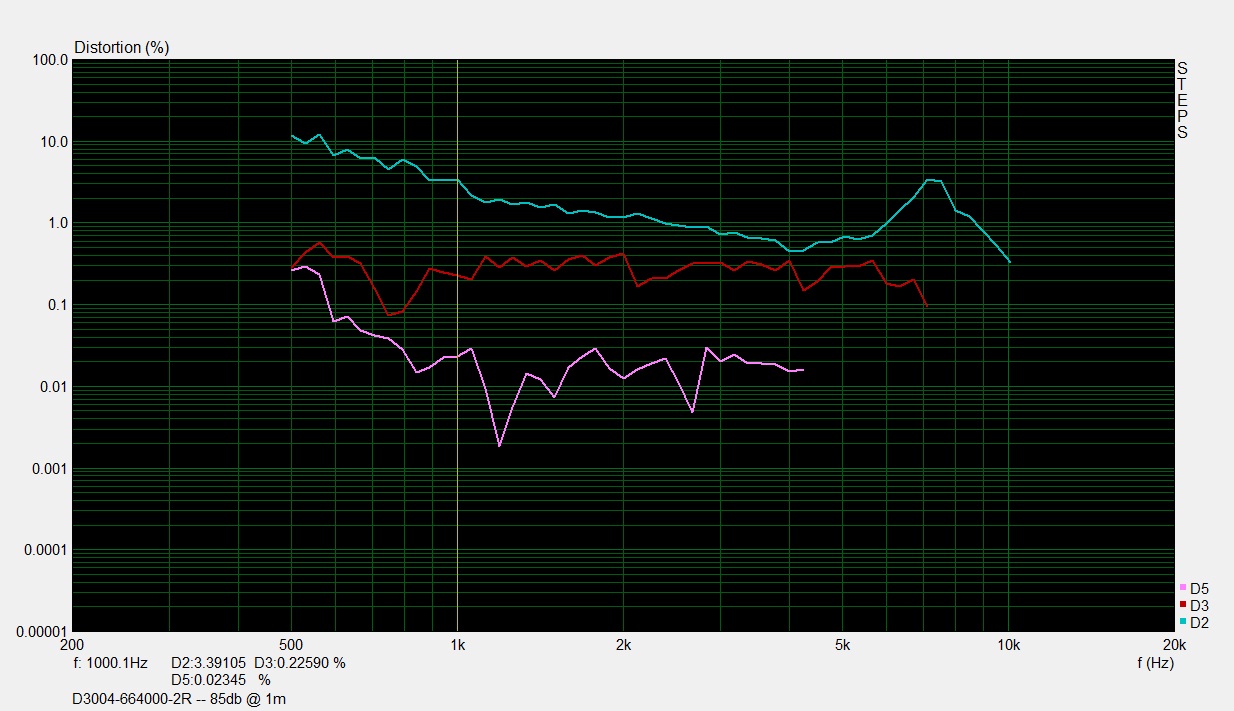1234x711 pixels.
Task: Click the 0.1 y-axis tick label
Action: point(58,305)
